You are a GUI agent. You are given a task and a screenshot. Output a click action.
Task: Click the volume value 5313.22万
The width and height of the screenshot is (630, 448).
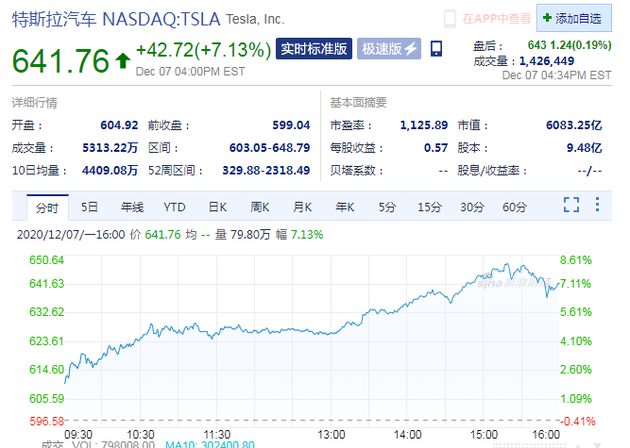point(110,148)
